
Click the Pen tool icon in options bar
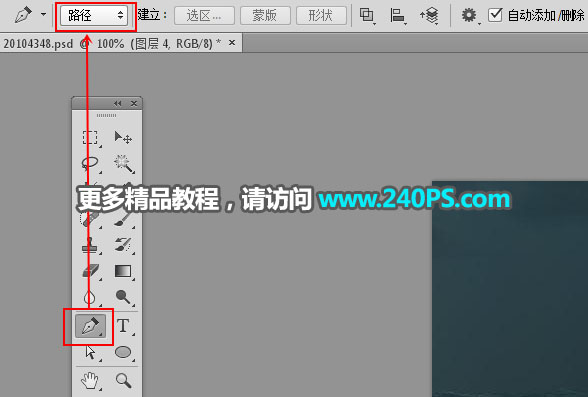click(22, 15)
